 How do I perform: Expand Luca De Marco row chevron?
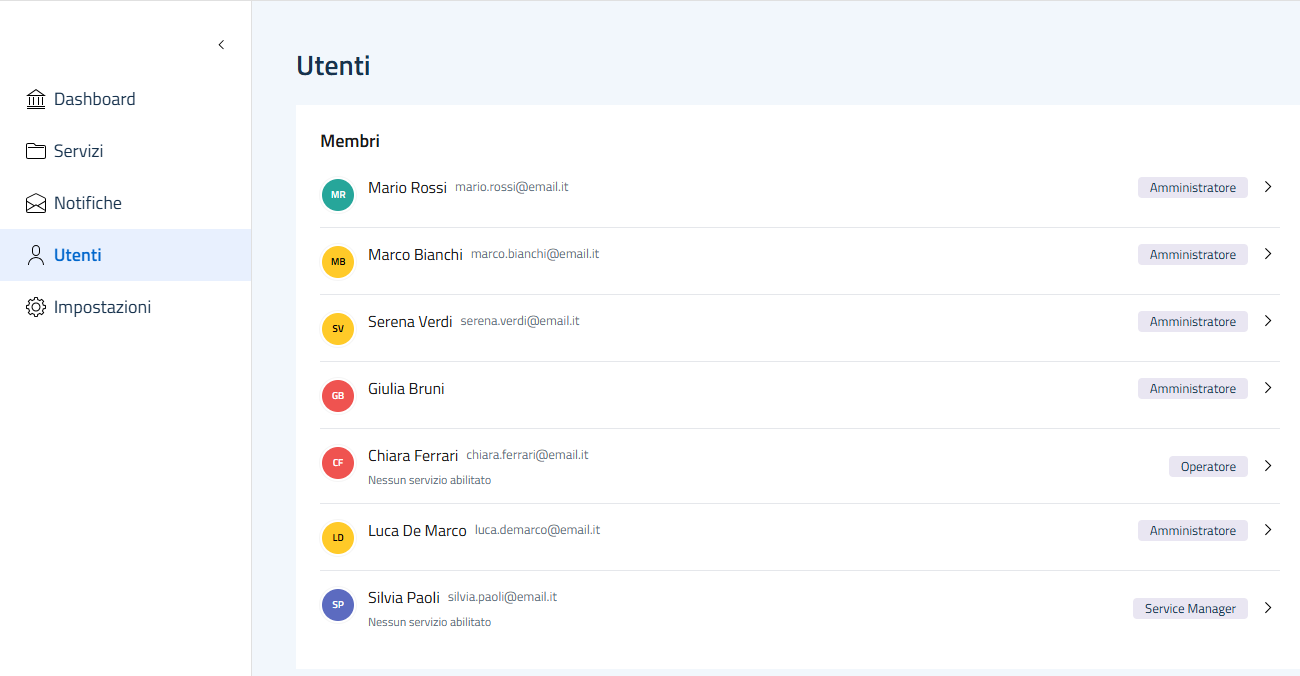tap(1268, 530)
